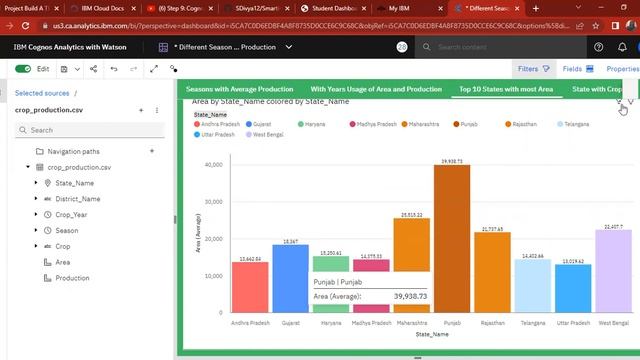The image size is (640, 360).
Task: Bookmark this page with the star icon
Action: click(x=596, y=26)
